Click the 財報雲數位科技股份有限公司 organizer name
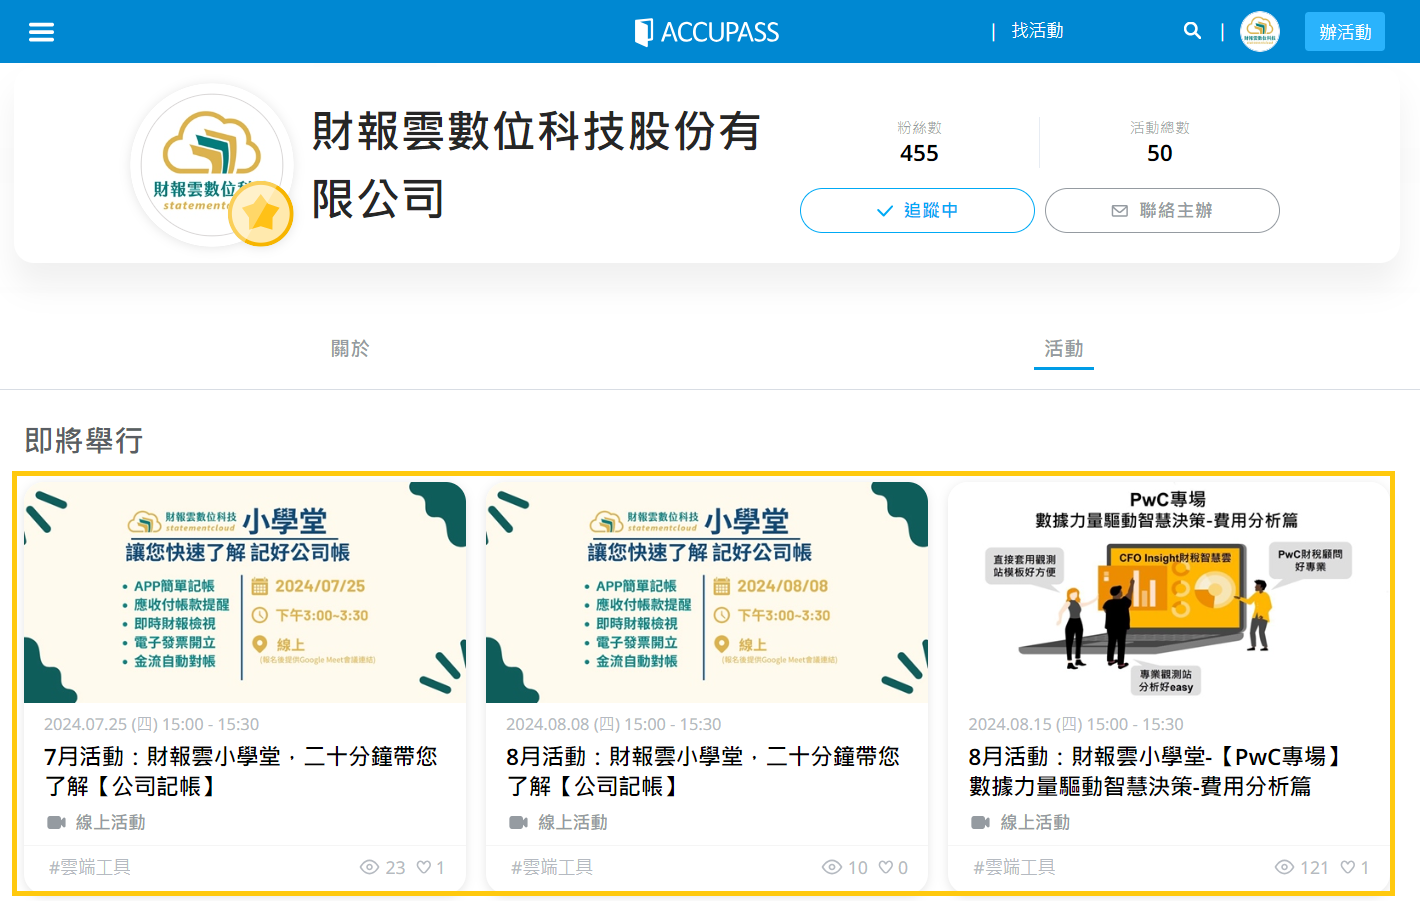This screenshot has width=1420, height=901. 536,165
